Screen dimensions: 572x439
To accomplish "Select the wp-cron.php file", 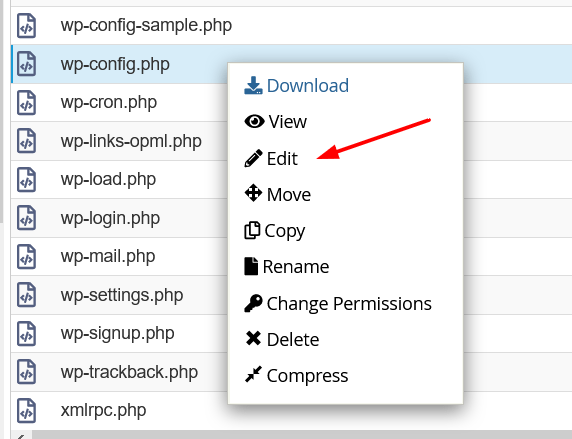I will tap(109, 103).
